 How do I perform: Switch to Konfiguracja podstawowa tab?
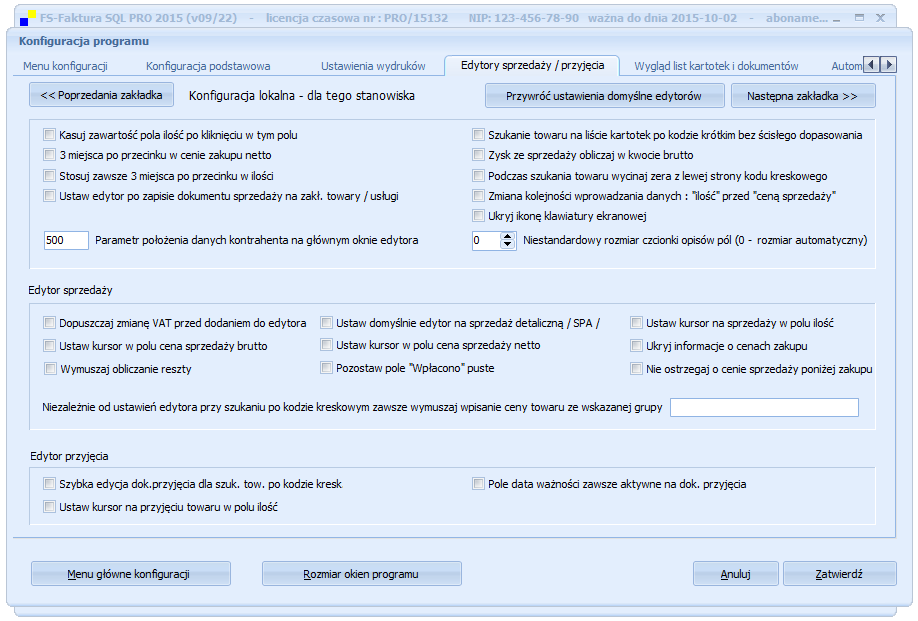coord(208,66)
